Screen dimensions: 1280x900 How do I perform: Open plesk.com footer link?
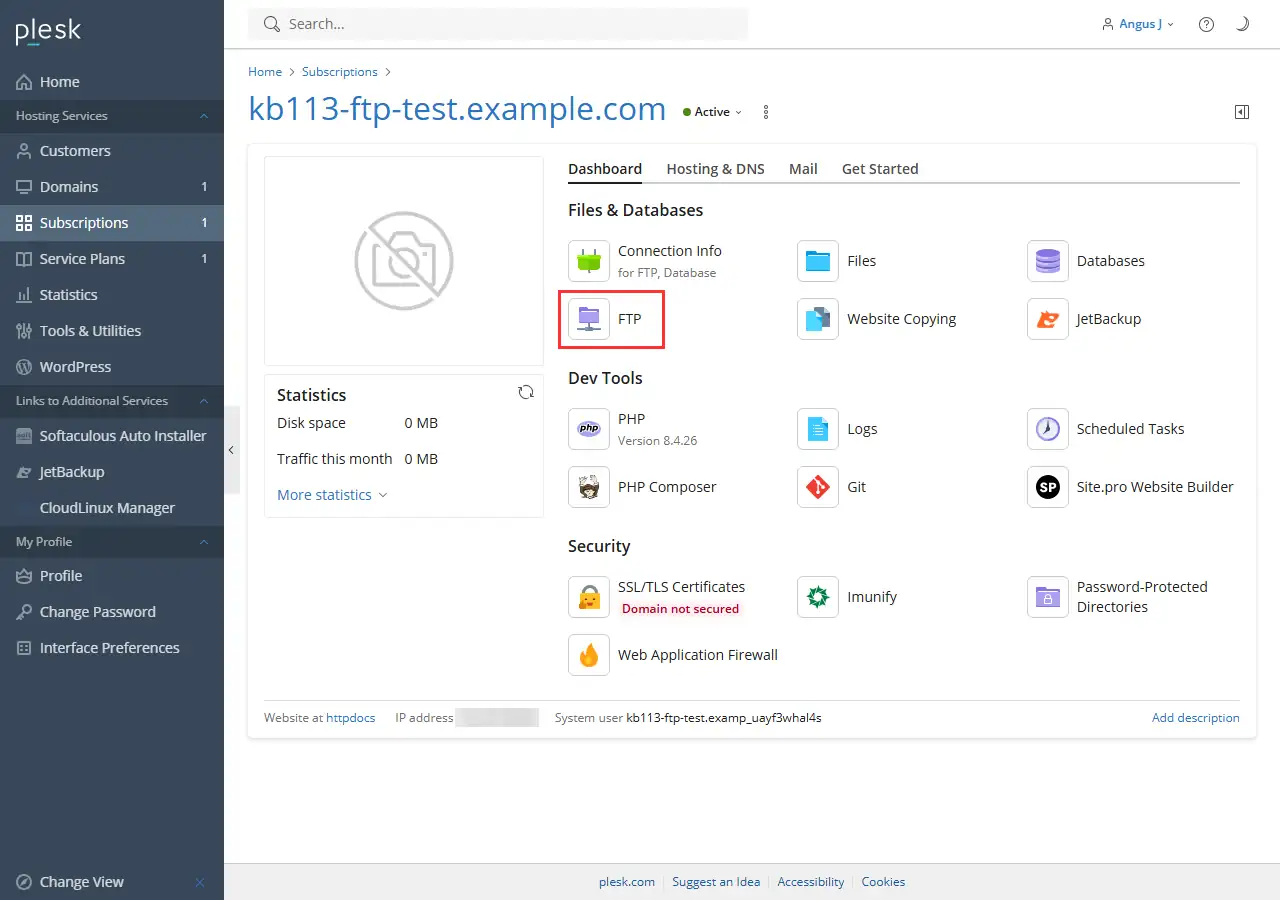(x=627, y=882)
